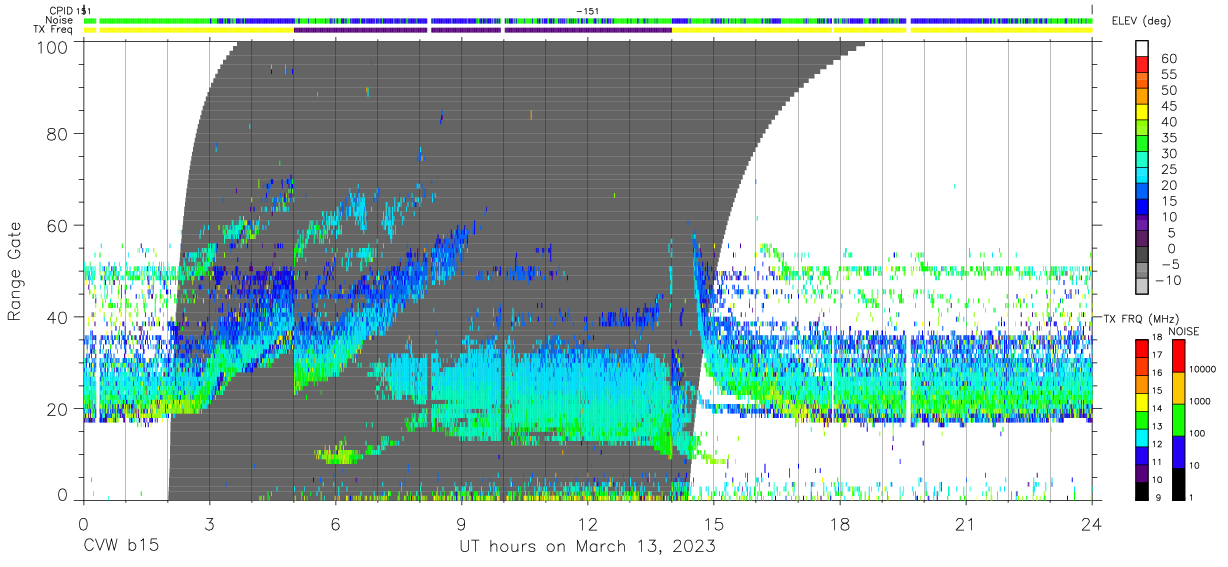1228x567 pixels.
Task: Click the 'CVW b15' radar label
Action: click(x=120, y=547)
